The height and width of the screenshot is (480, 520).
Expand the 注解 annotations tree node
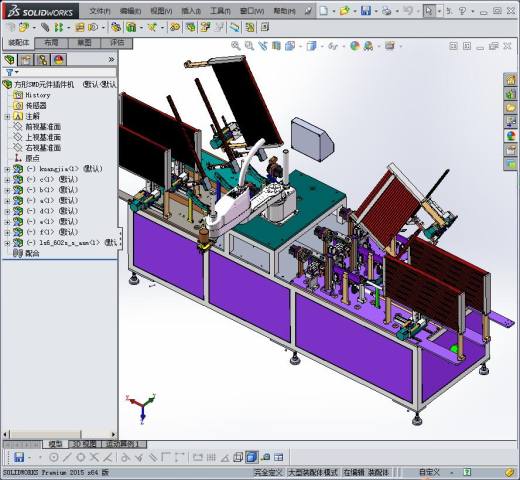pyautogui.click(x=7, y=117)
